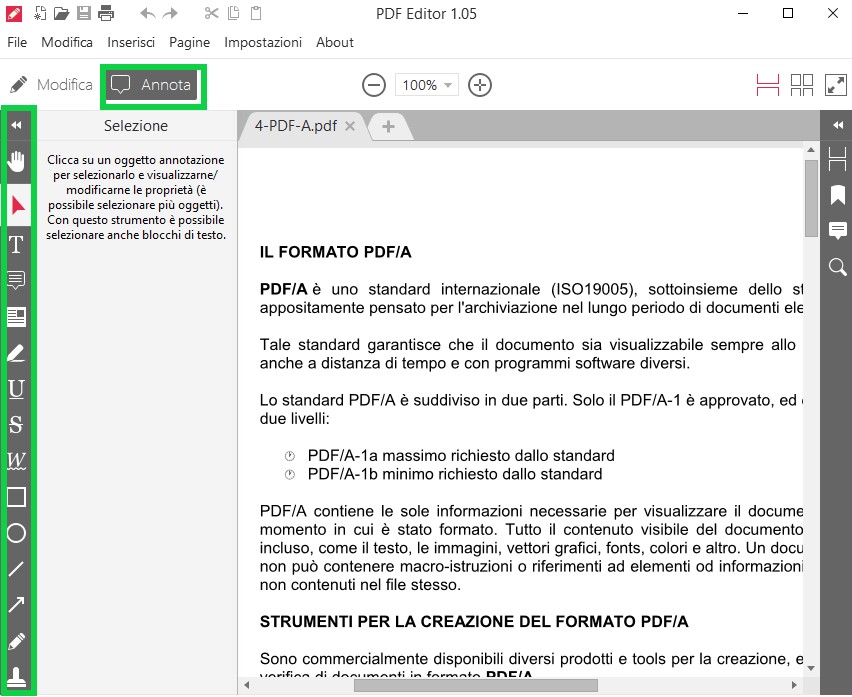The width and height of the screenshot is (852, 697).
Task: Click the scroll down arrow
Action: [x=811, y=668]
